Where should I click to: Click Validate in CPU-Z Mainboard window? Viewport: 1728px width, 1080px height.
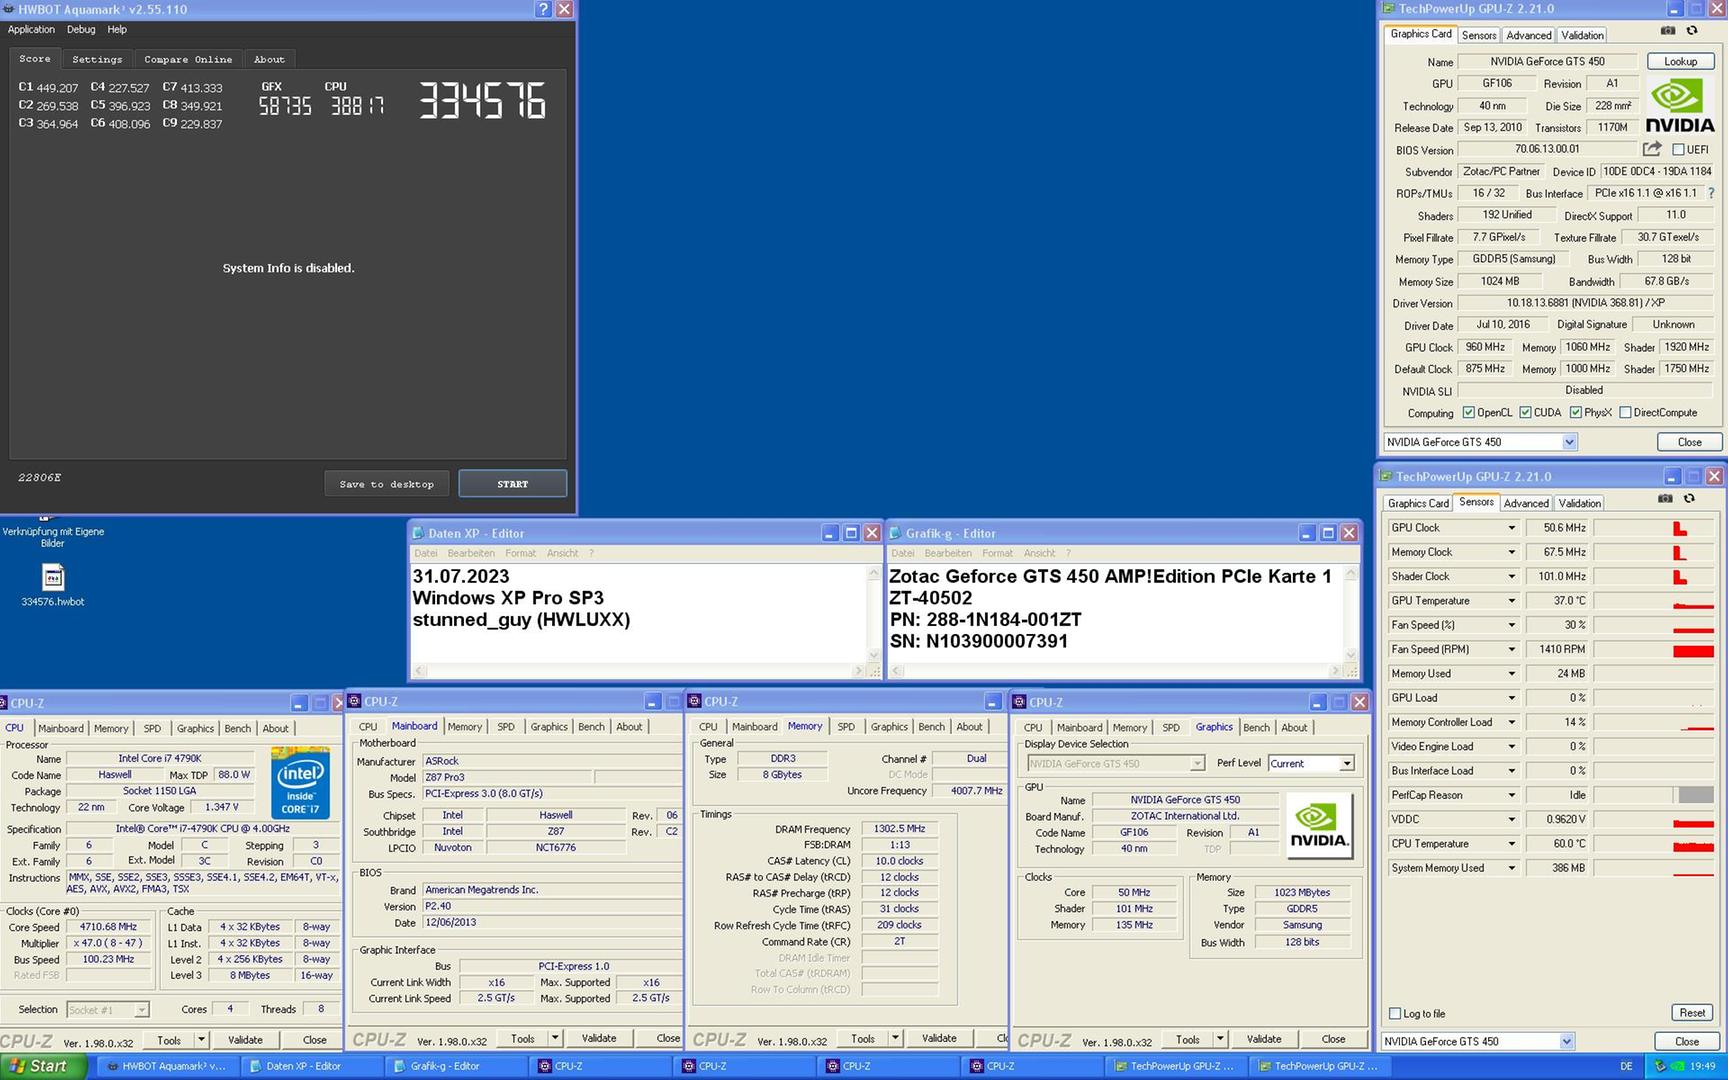599,1038
